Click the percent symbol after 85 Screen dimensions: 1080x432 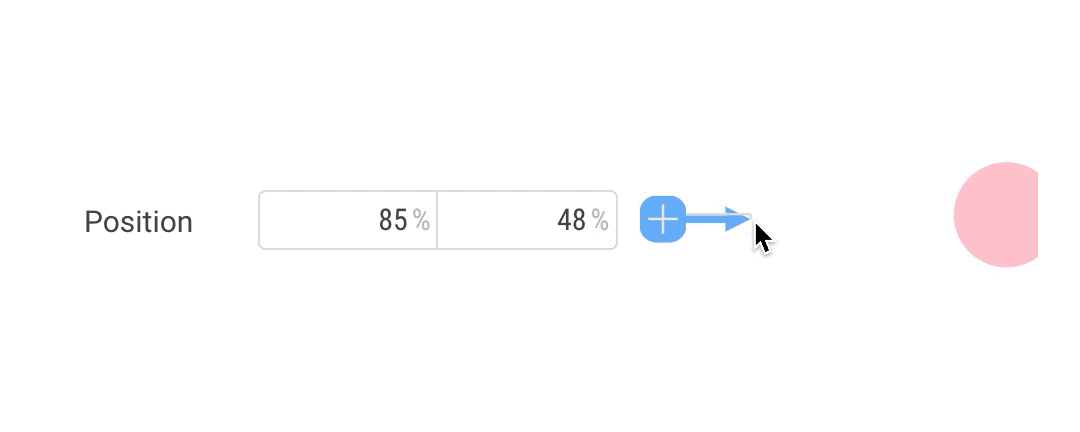tap(422, 221)
